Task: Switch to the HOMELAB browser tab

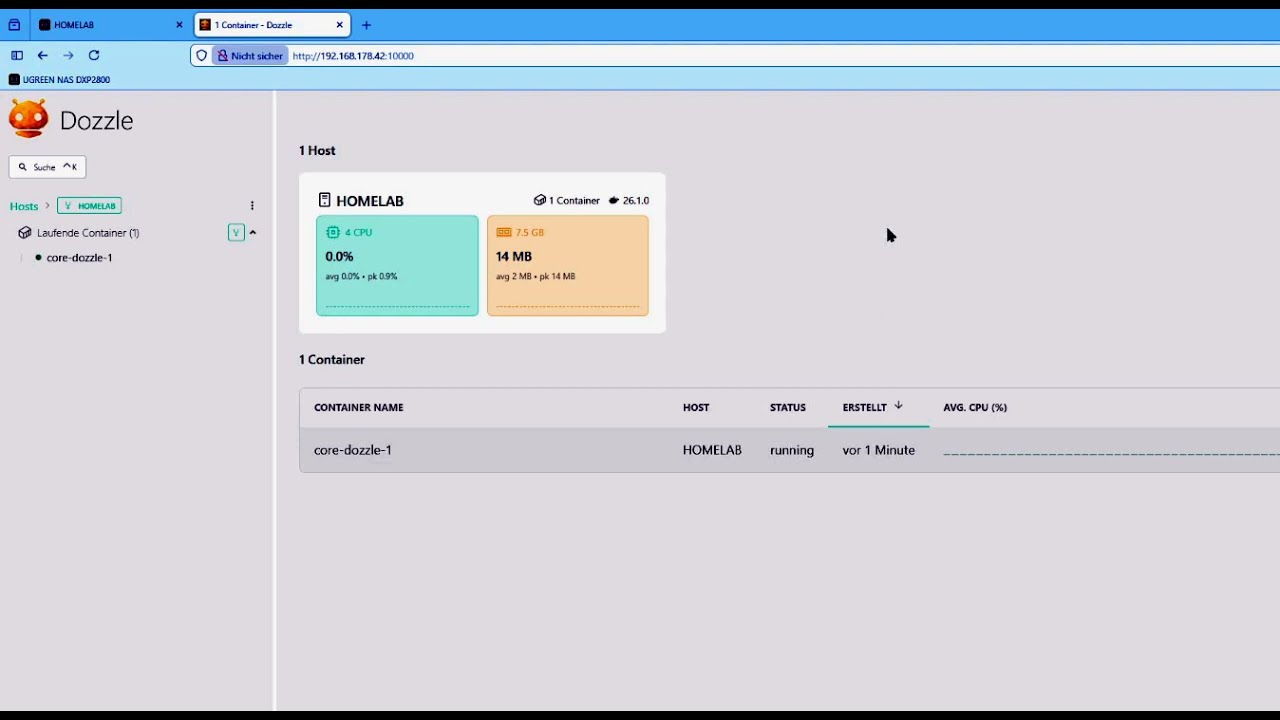Action: pyautogui.click(x=110, y=25)
